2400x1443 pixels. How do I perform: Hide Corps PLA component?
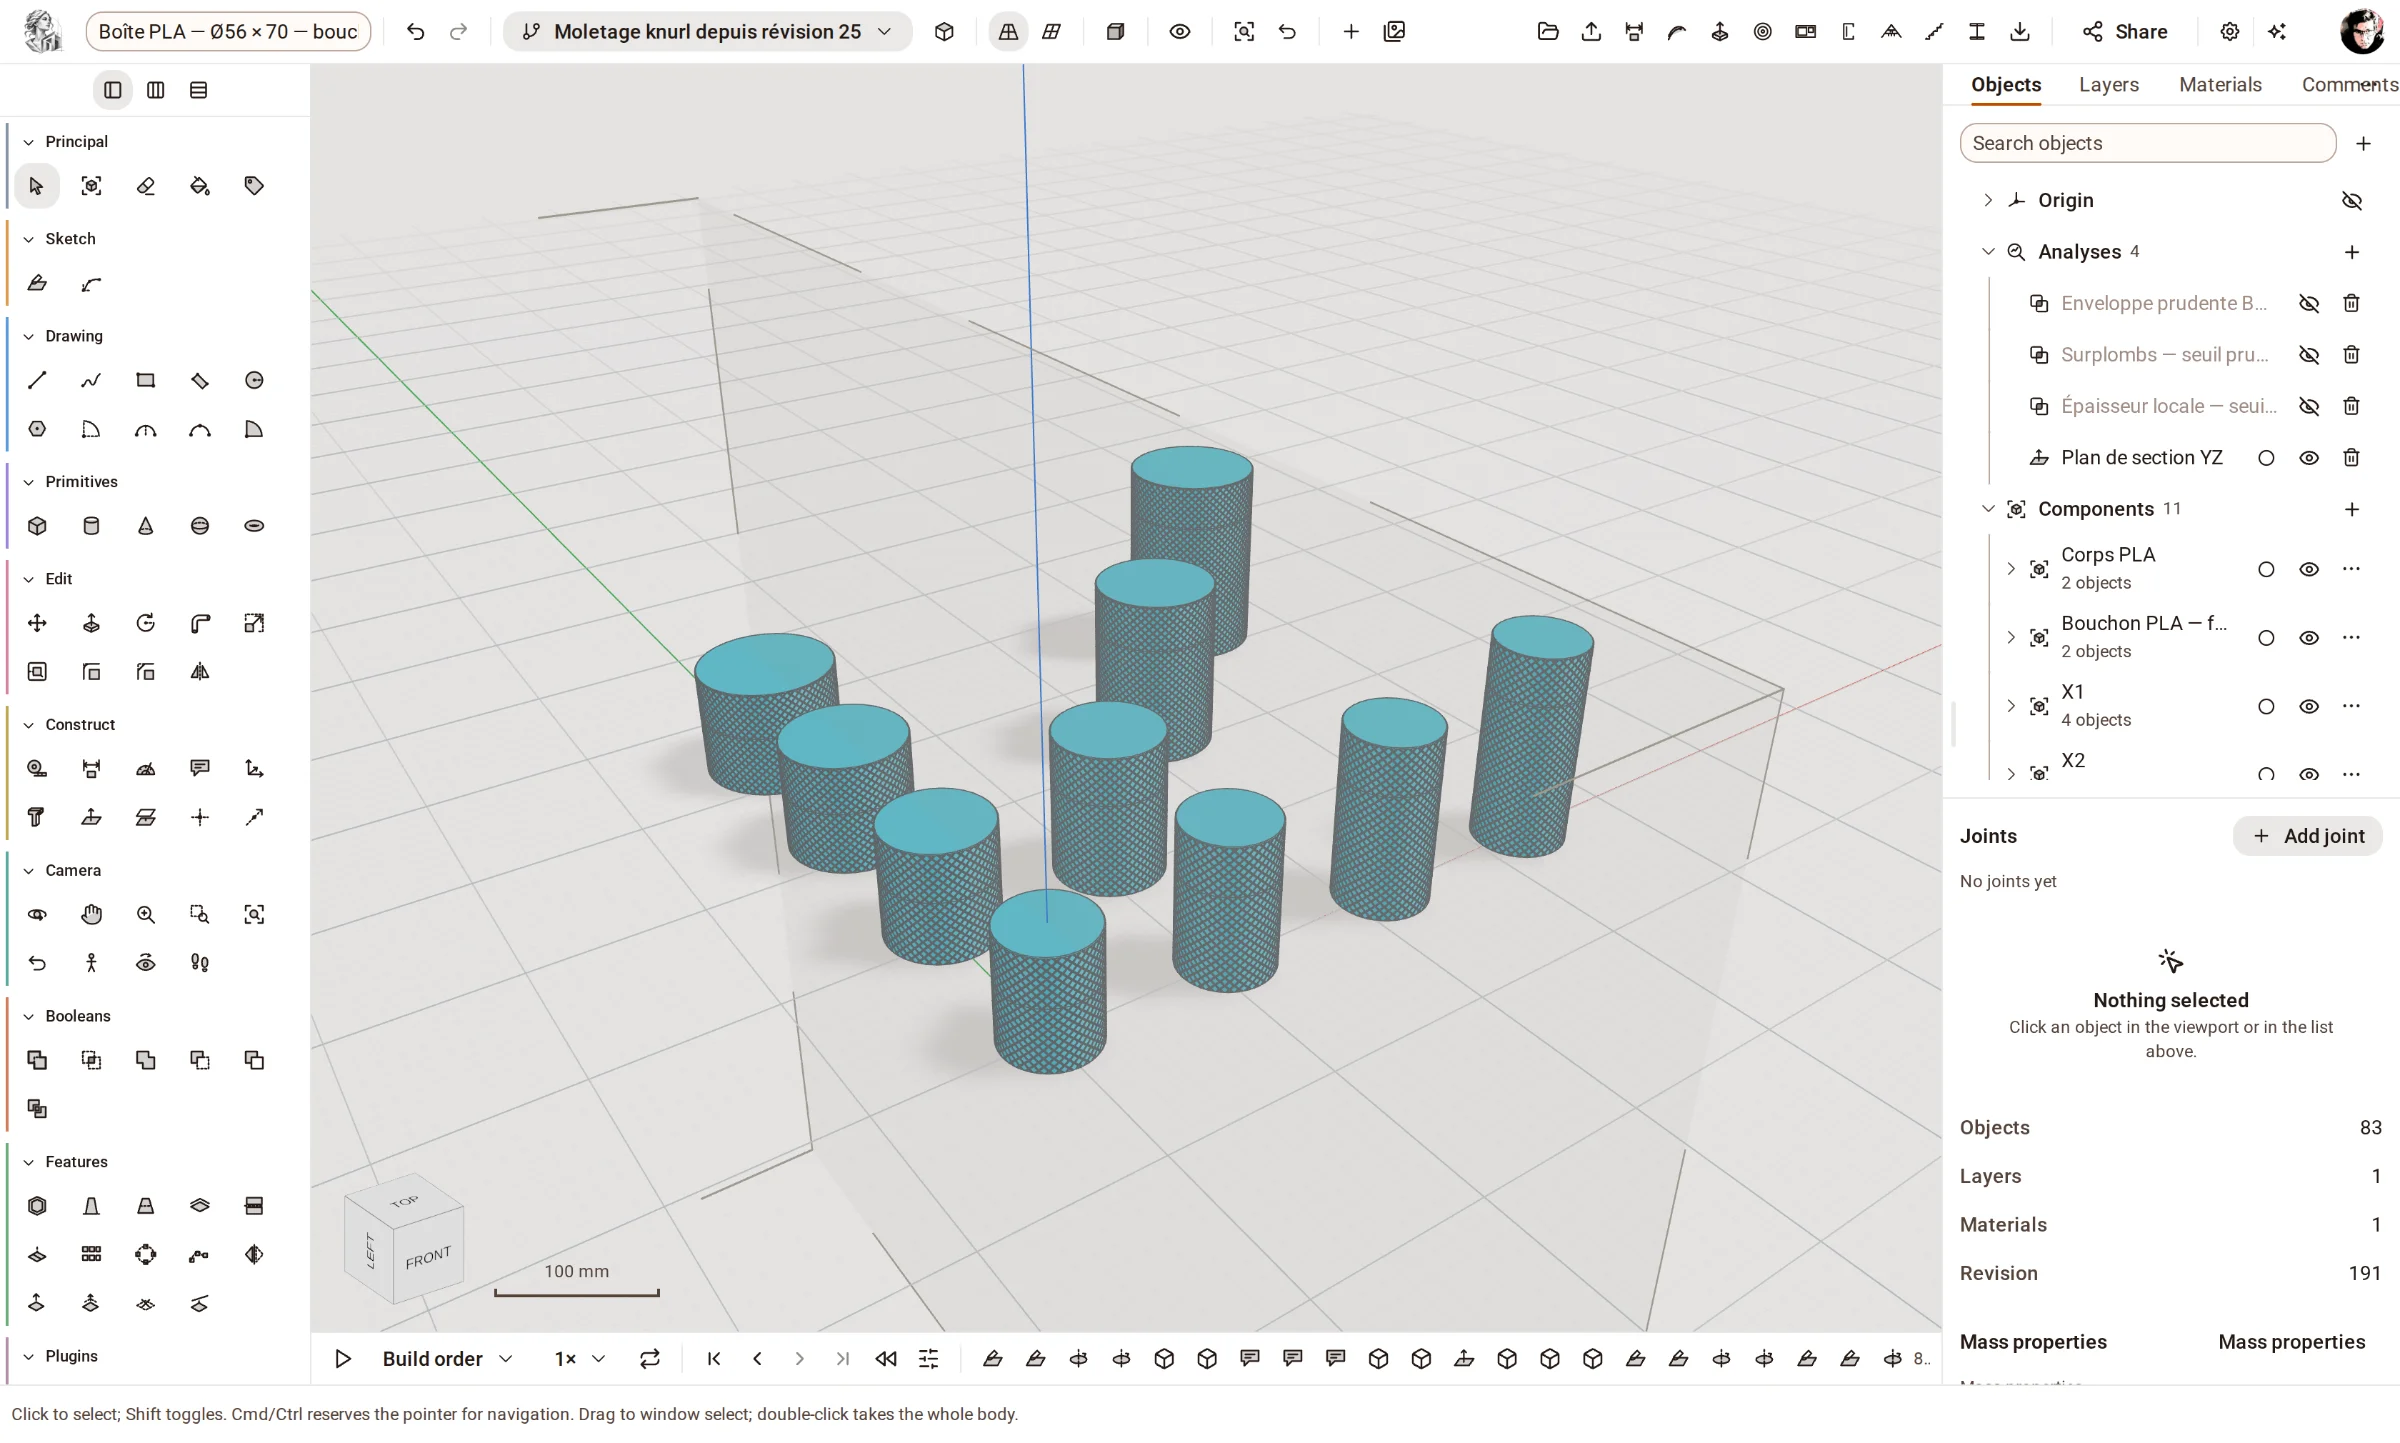pyautogui.click(x=2308, y=569)
